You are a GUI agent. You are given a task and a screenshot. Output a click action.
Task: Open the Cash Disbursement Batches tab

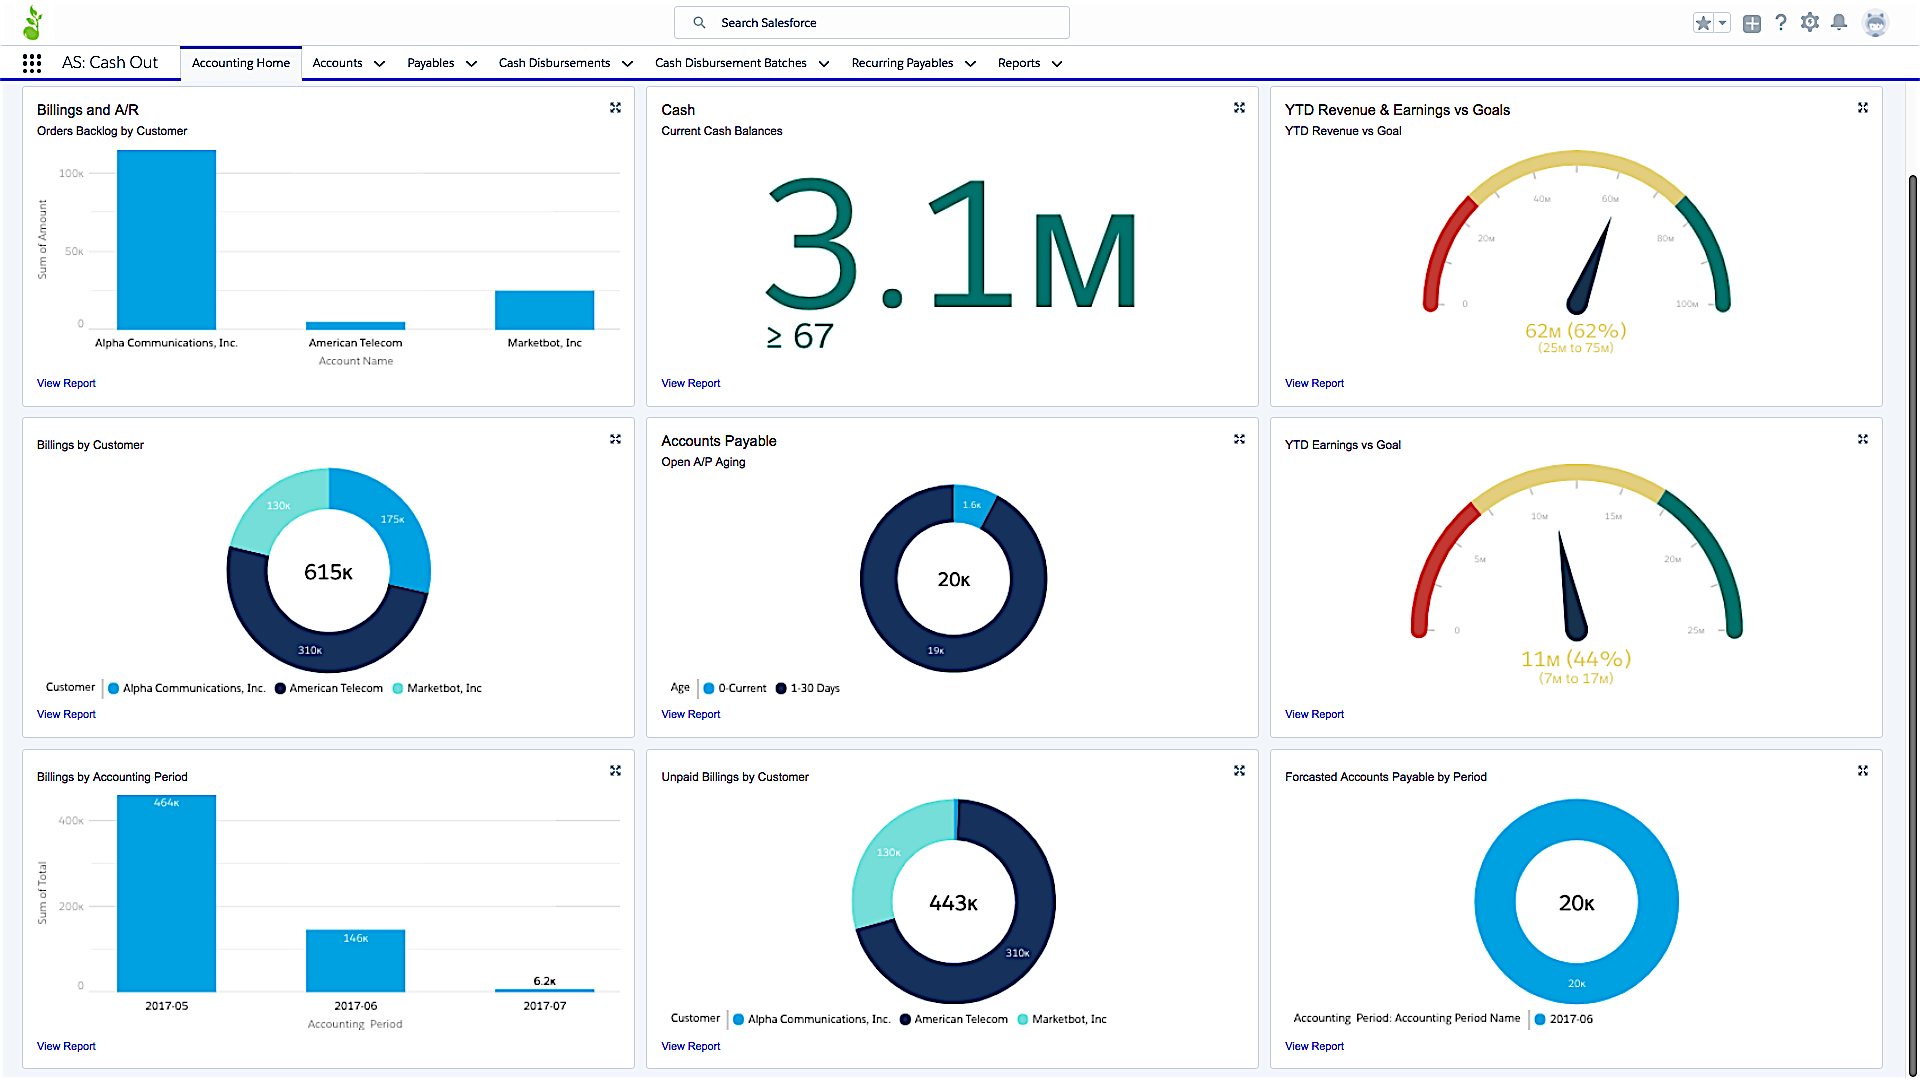click(x=731, y=63)
